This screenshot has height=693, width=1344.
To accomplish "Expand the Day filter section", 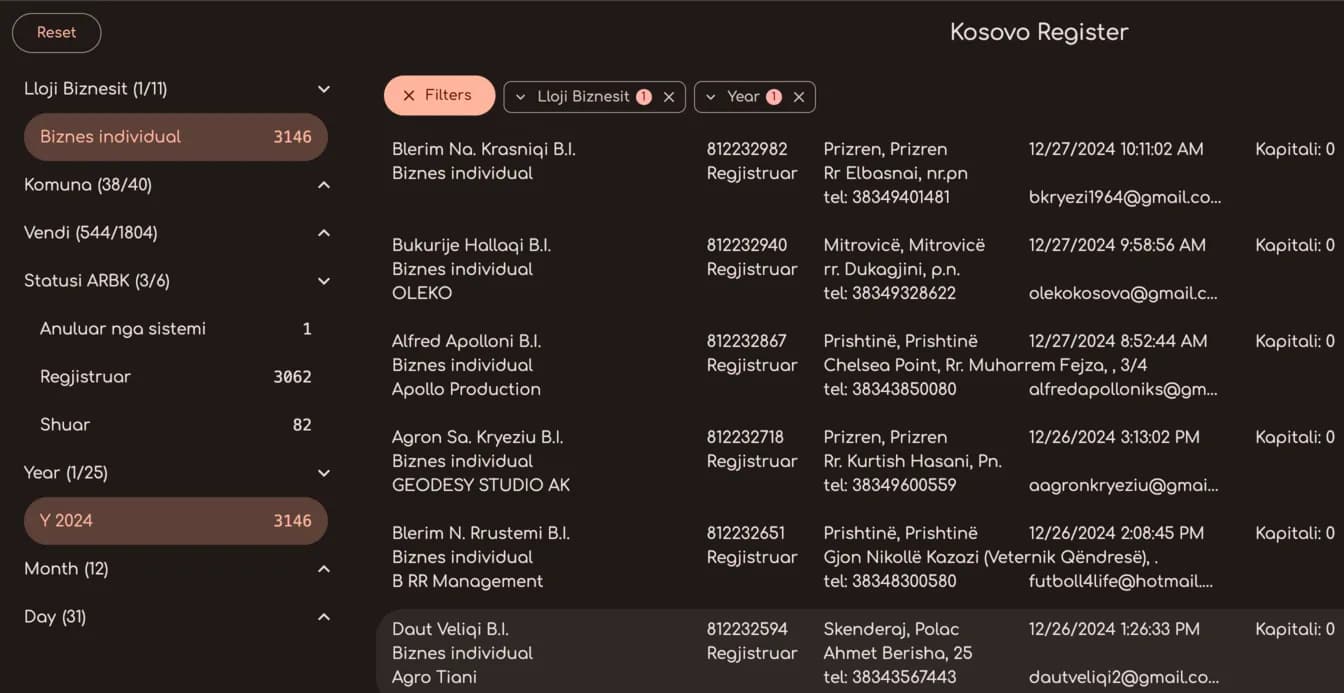I will tap(323, 617).
